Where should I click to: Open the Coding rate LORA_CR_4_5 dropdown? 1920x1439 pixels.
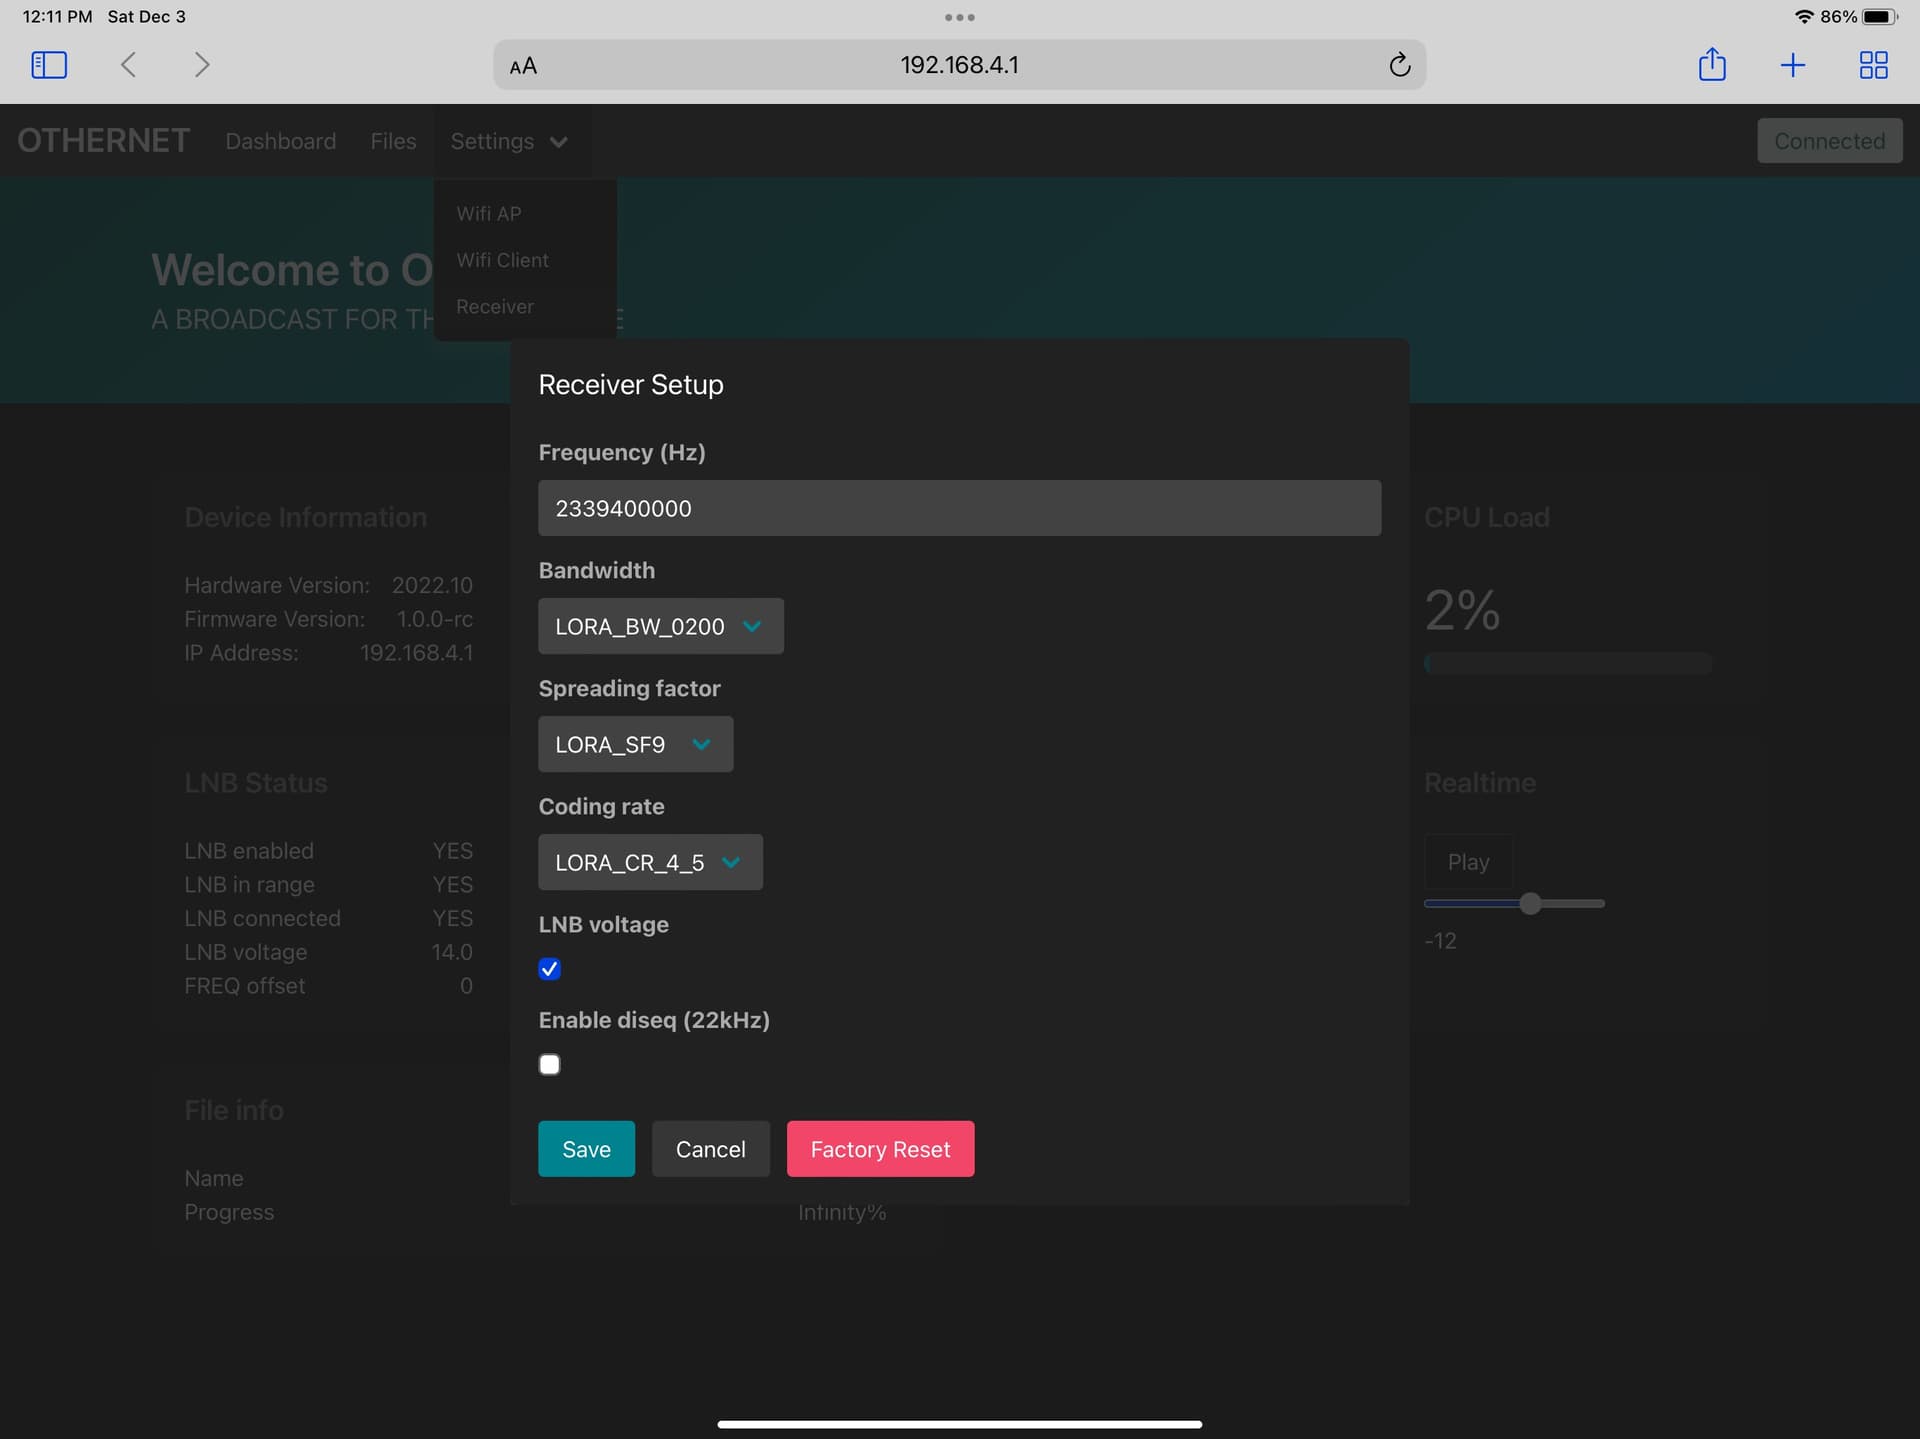click(x=650, y=862)
